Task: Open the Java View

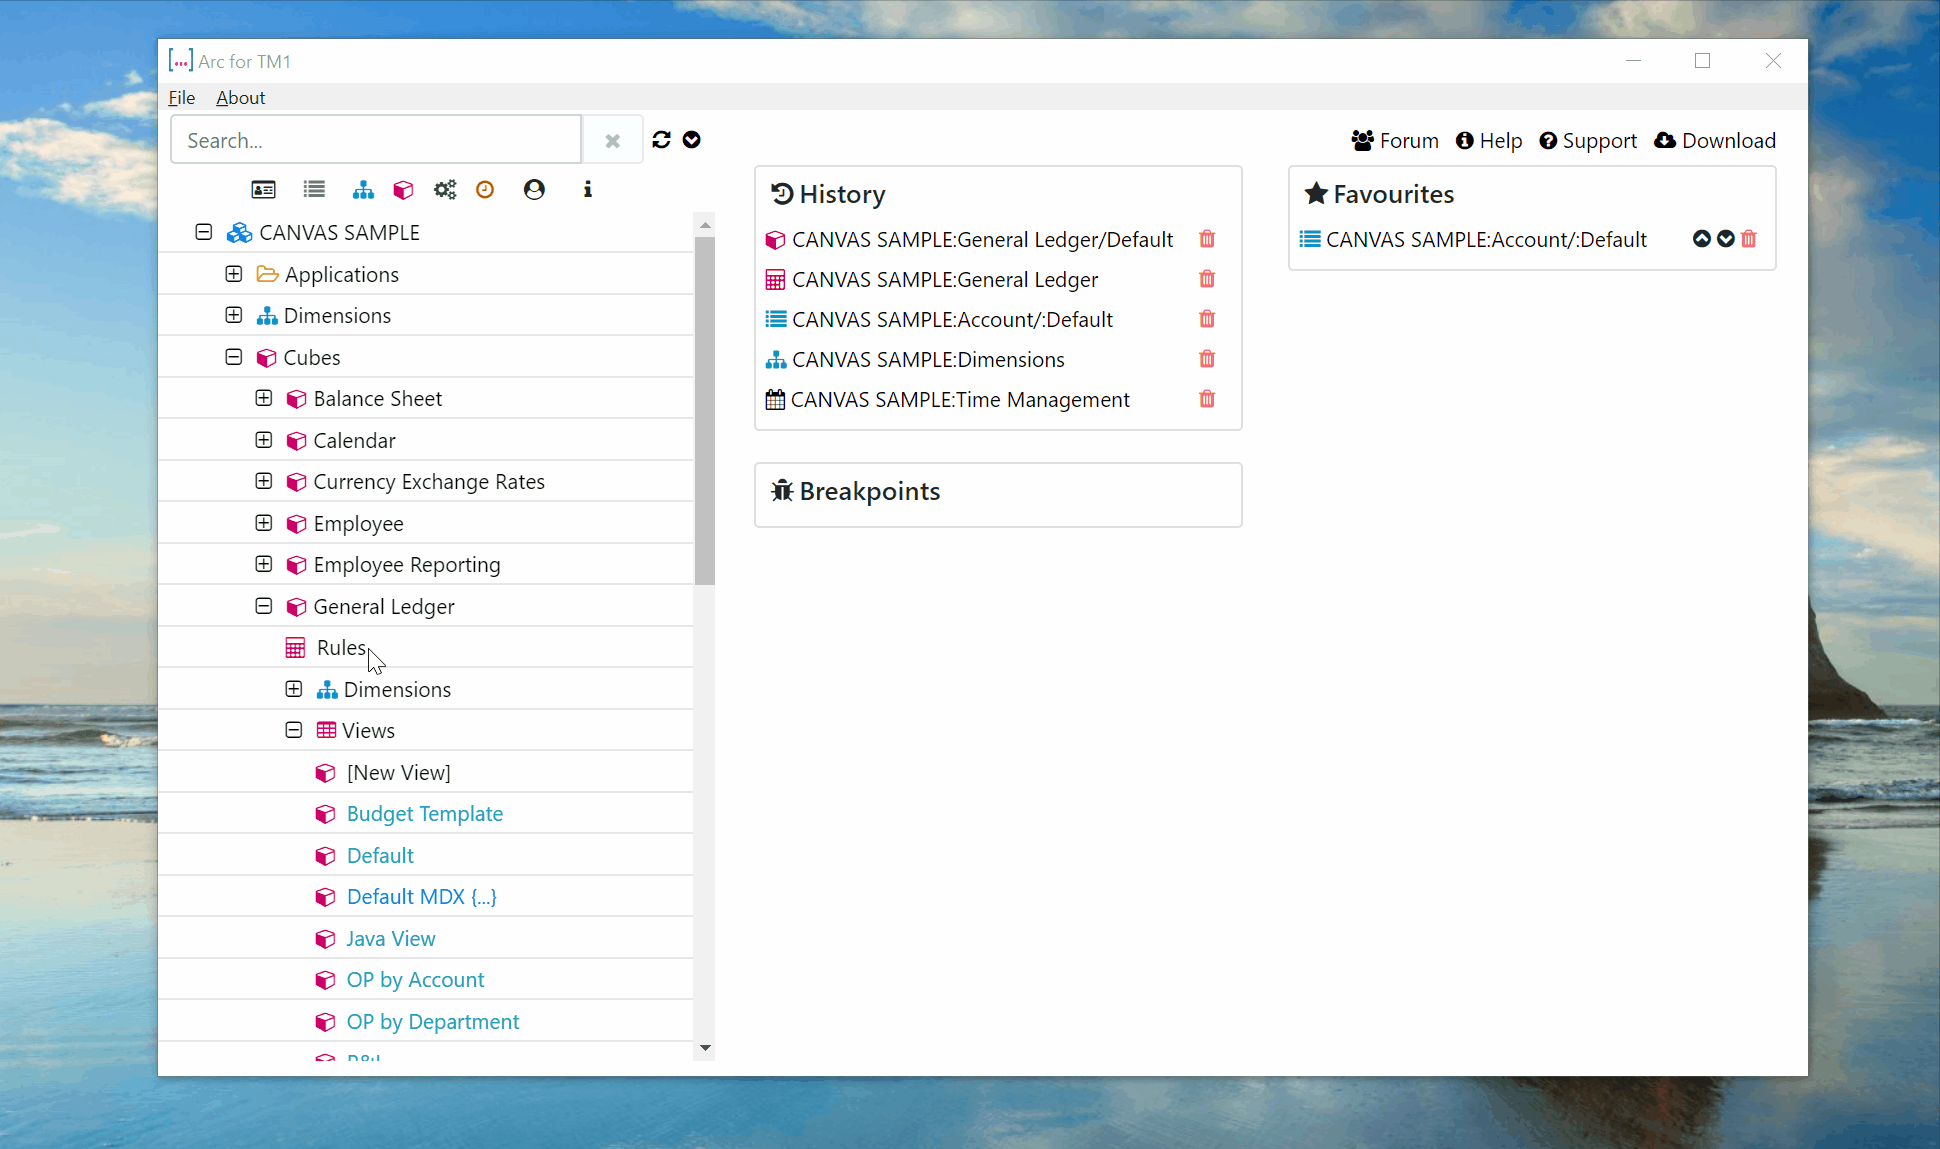Action: (x=391, y=939)
